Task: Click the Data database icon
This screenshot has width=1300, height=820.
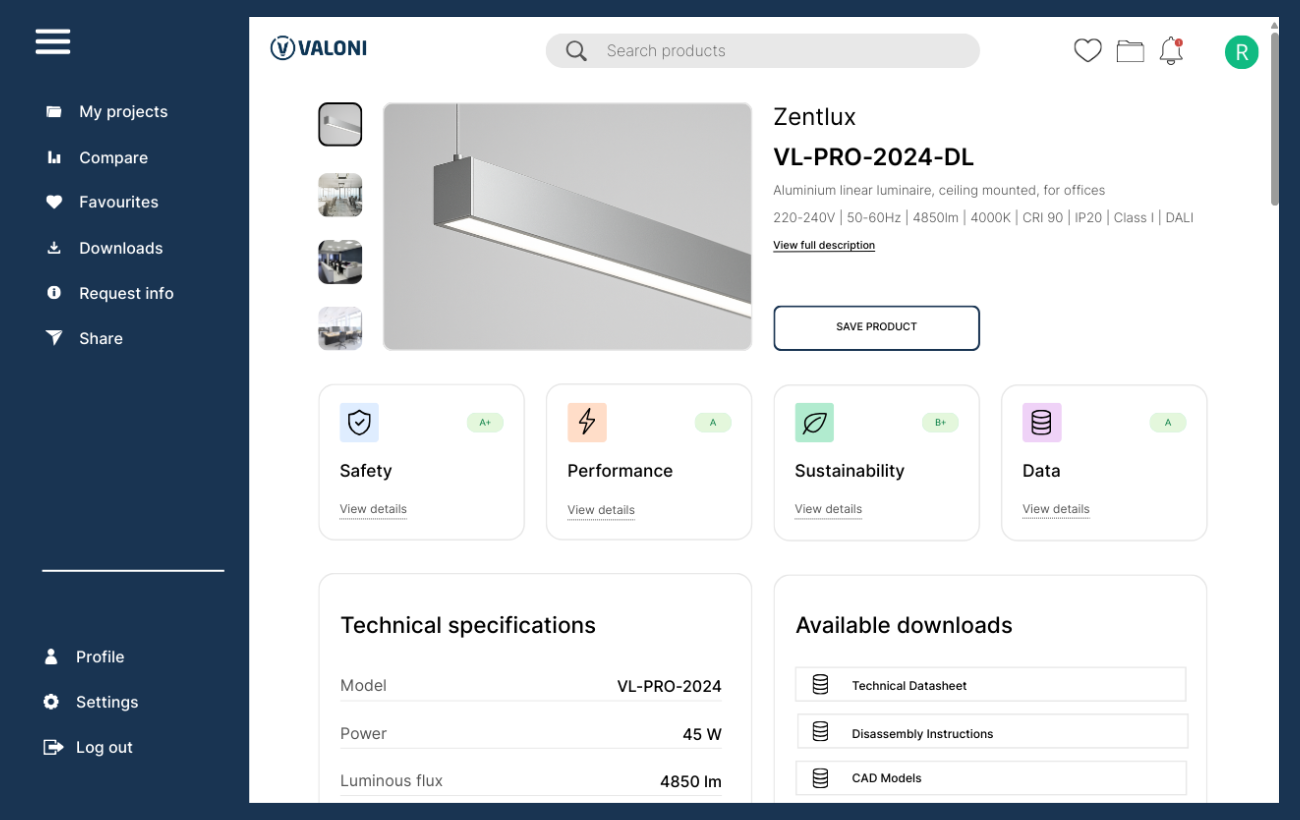Action: 1041,423
